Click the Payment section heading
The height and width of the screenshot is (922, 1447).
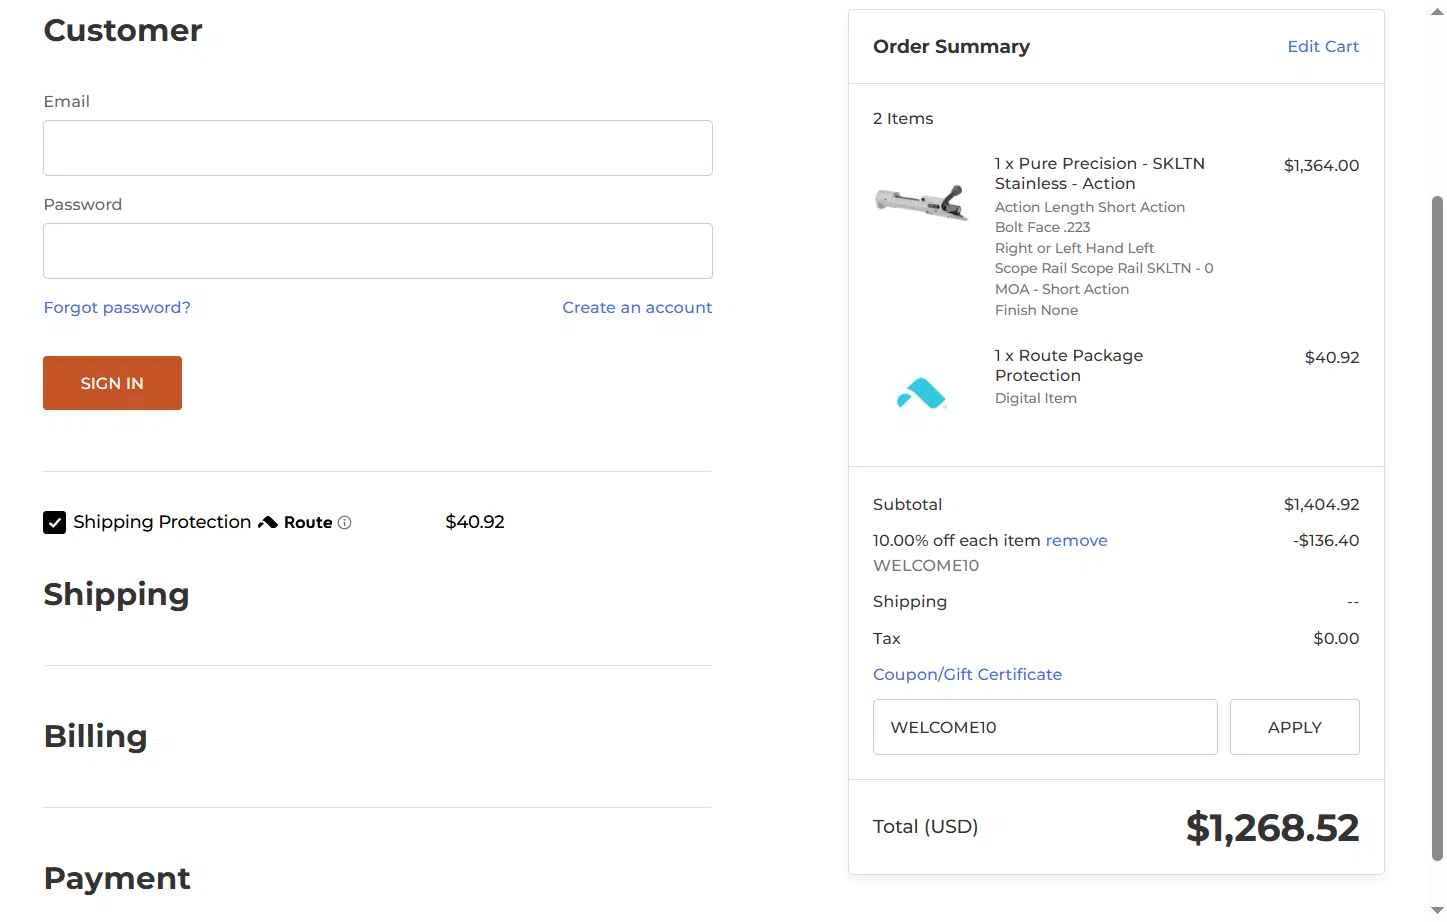point(117,879)
